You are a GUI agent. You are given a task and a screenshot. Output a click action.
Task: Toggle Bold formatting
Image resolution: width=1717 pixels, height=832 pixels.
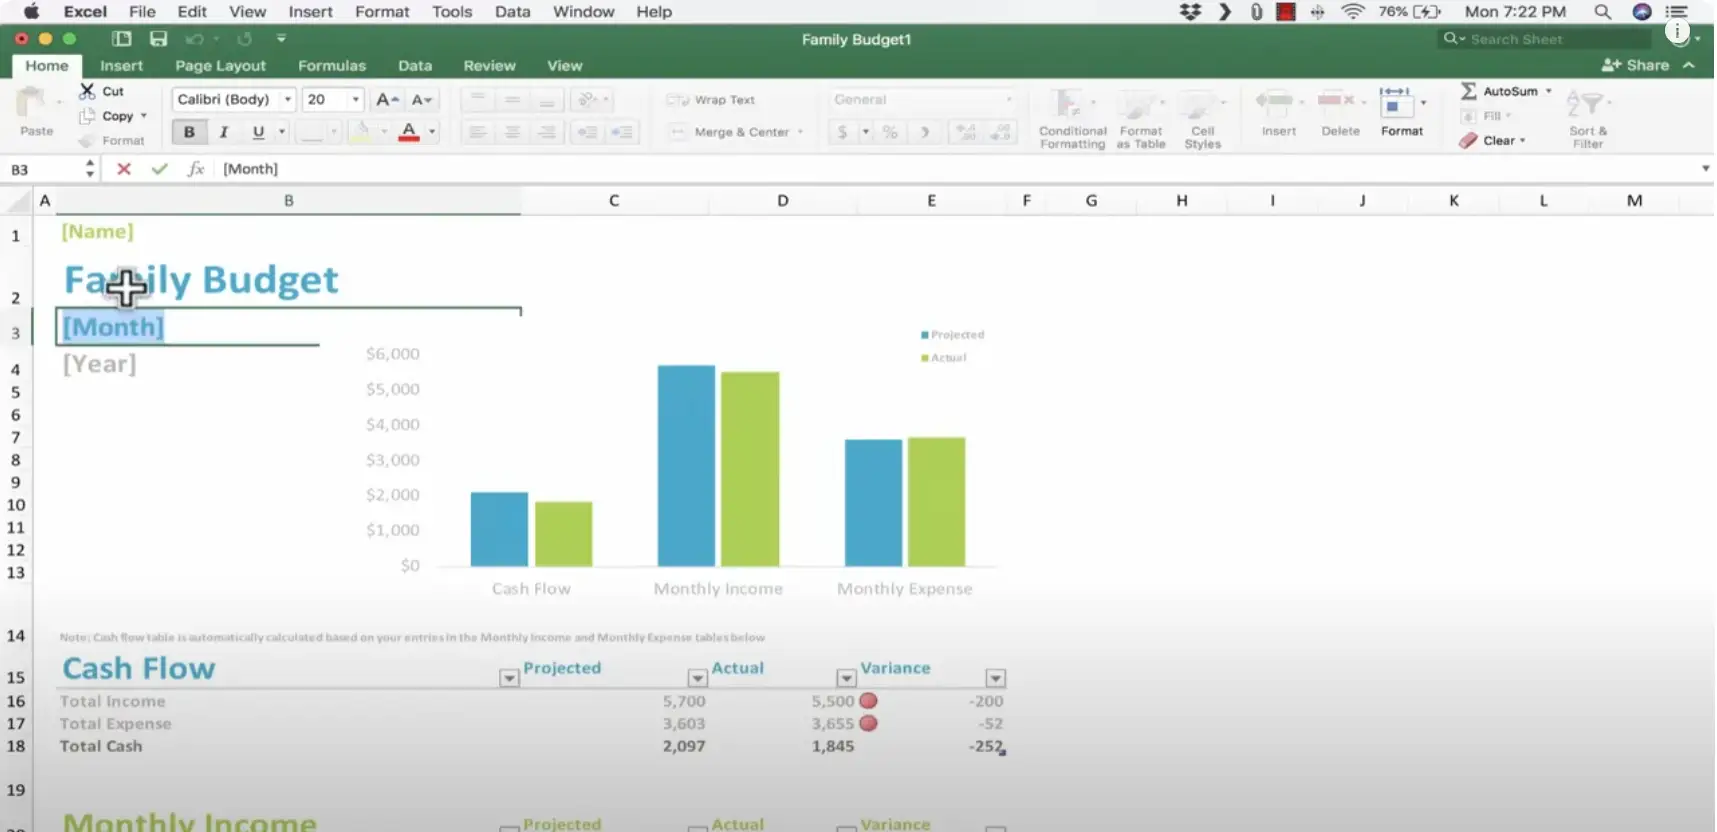(189, 132)
